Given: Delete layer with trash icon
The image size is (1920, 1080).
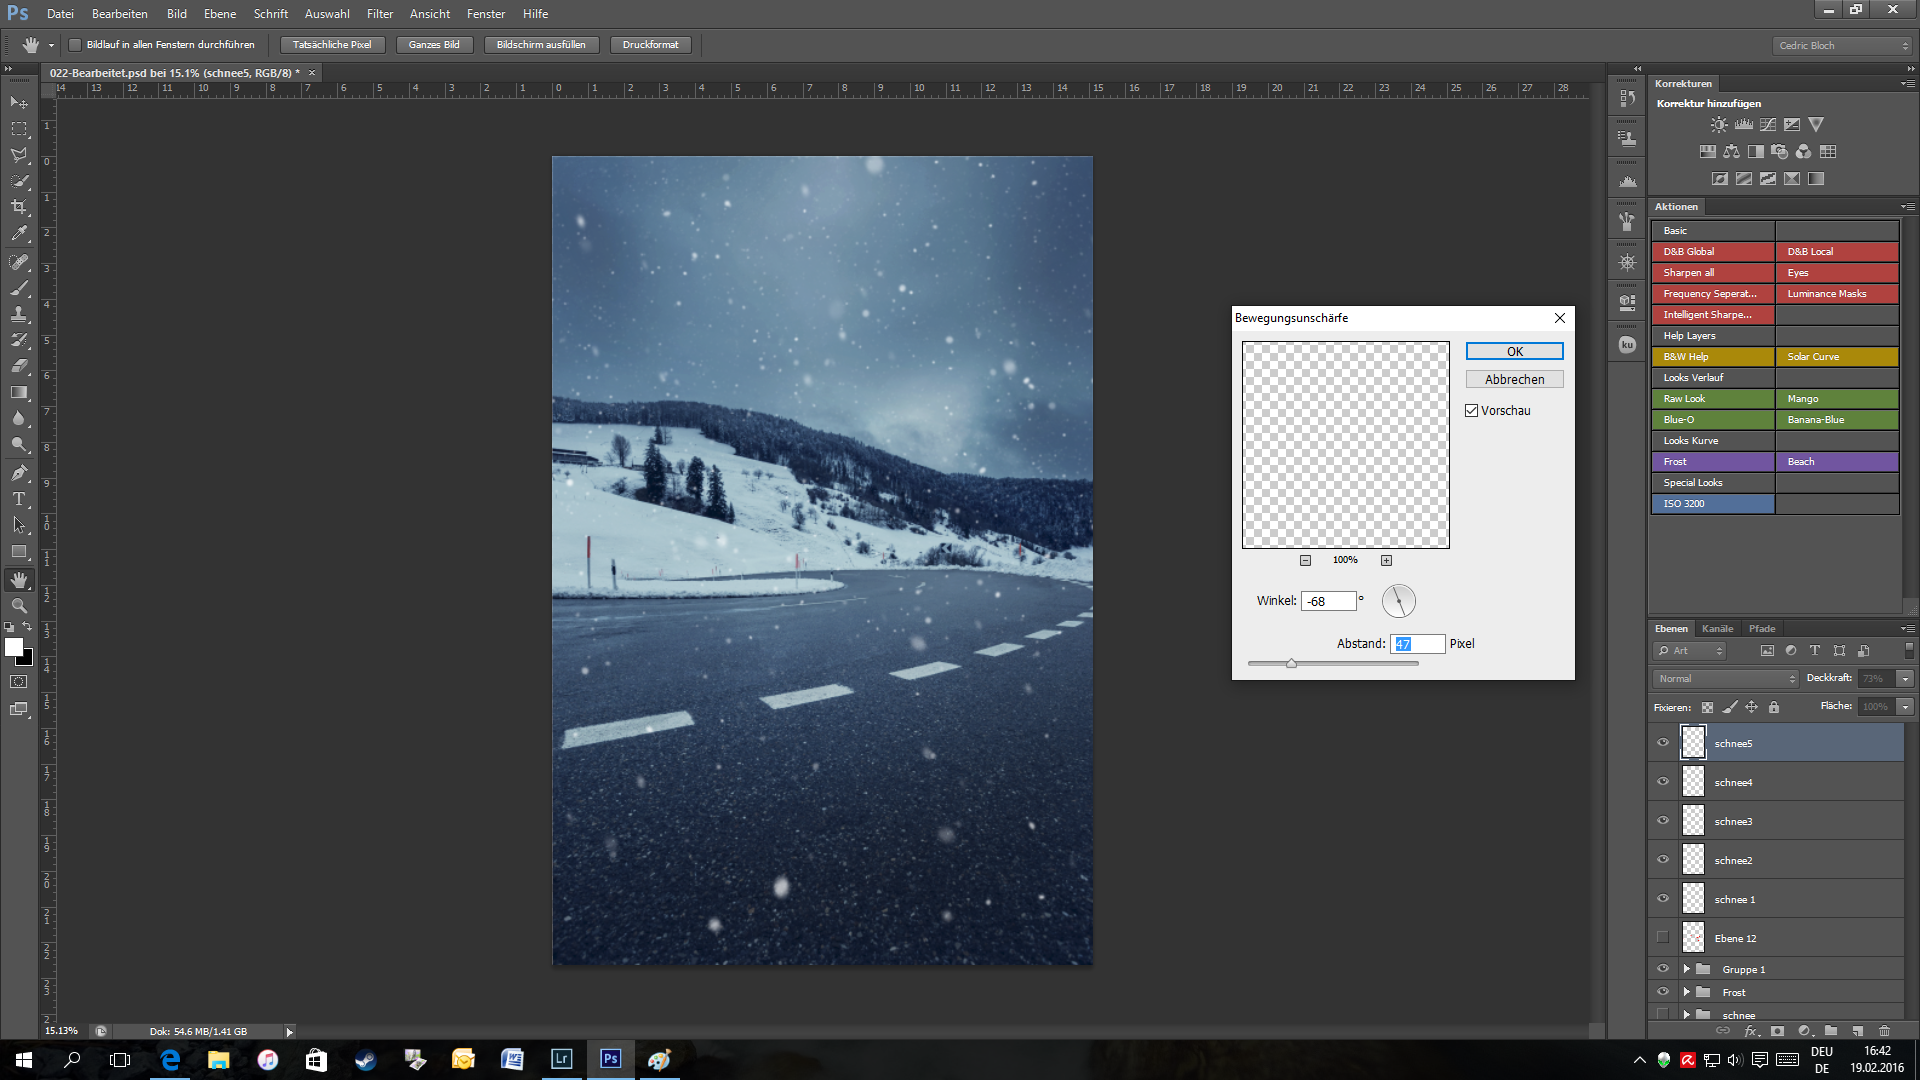Looking at the screenshot, I should pos(1884,1031).
